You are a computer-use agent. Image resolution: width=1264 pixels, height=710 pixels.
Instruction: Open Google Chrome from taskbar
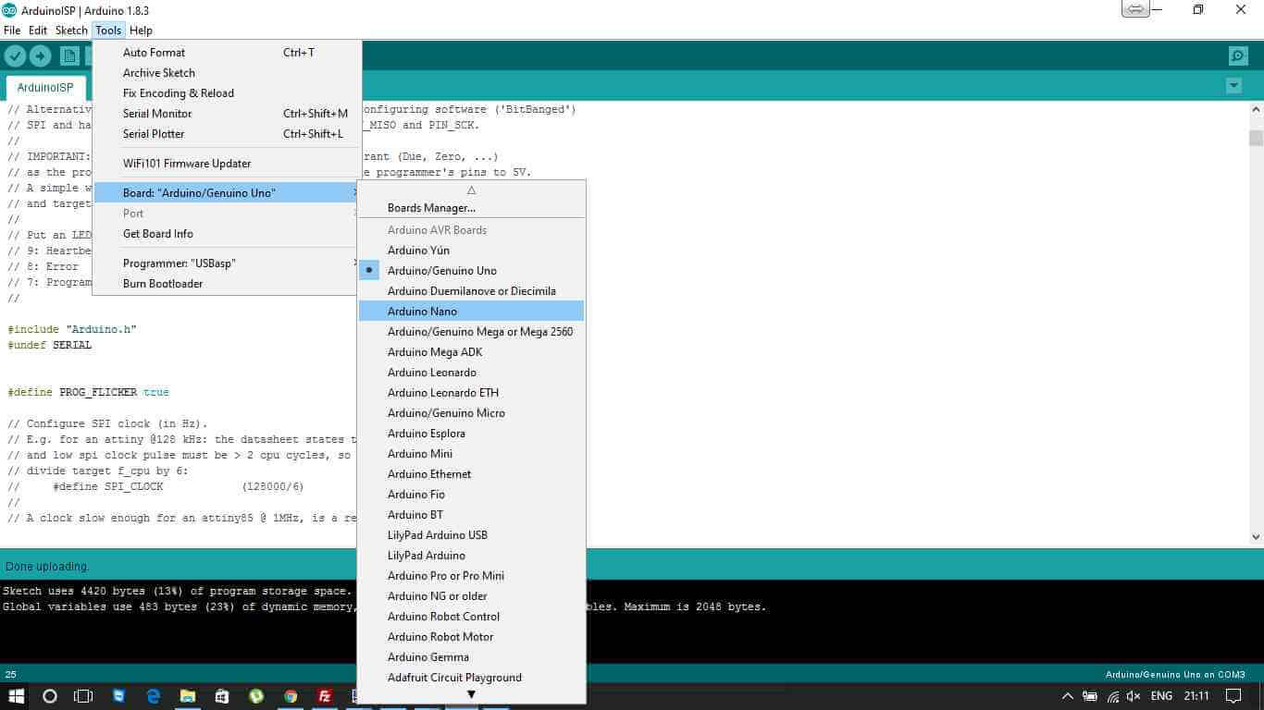(x=290, y=696)
